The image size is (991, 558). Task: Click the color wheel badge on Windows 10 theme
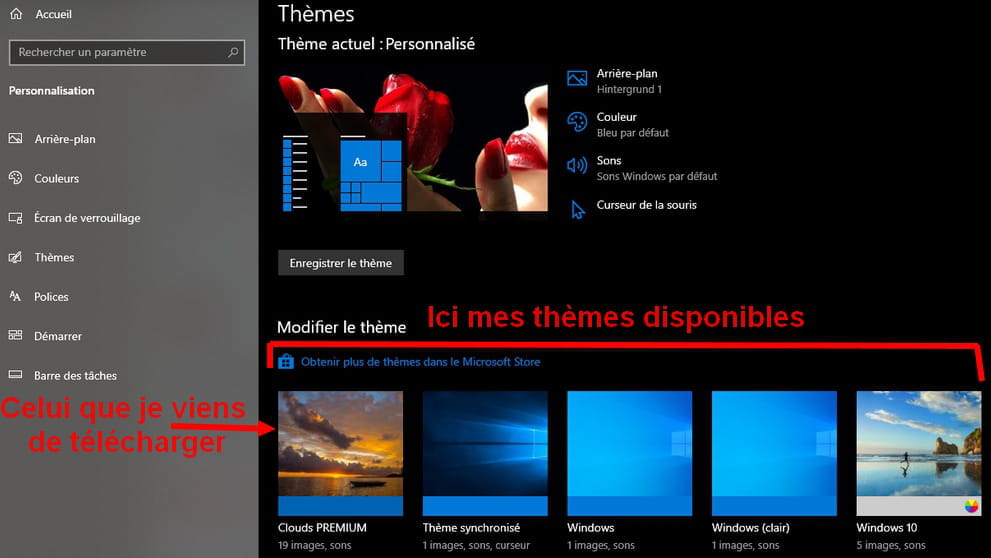pos(971,506)
